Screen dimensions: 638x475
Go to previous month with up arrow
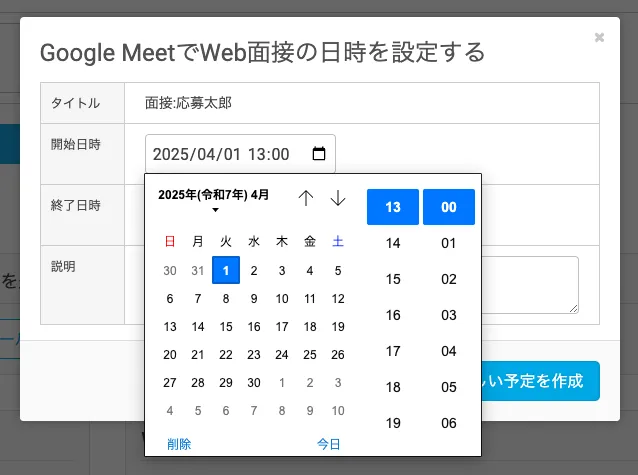(x=306, y=198)
